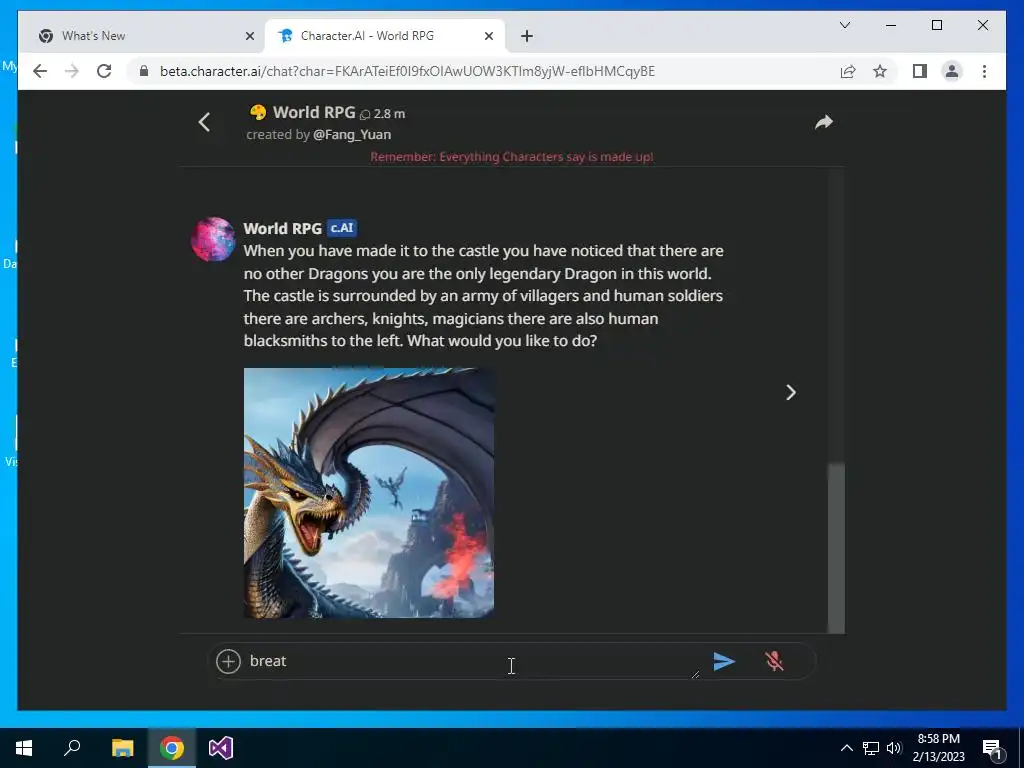1024x768 pixels.
Task: Bookmark this page with the star icon
Action: (x=880, y=71)
